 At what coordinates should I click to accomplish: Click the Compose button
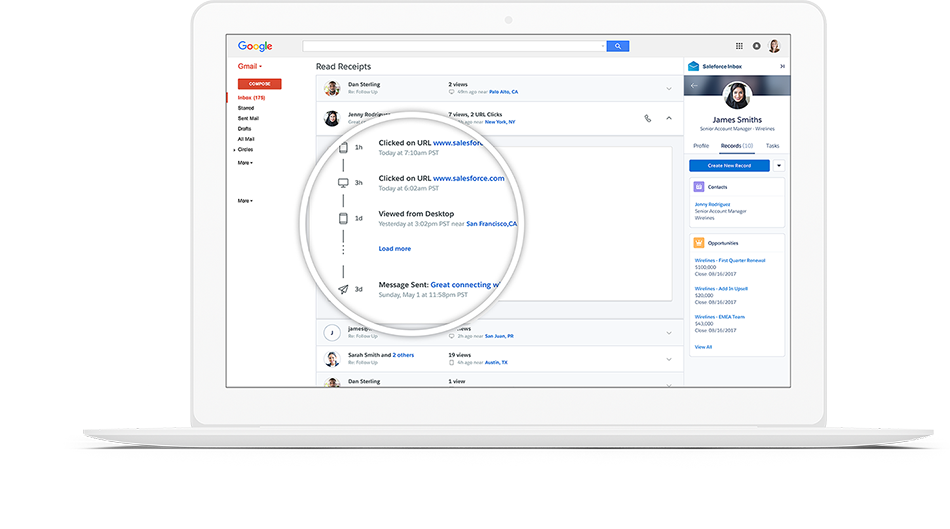(259, 84)
